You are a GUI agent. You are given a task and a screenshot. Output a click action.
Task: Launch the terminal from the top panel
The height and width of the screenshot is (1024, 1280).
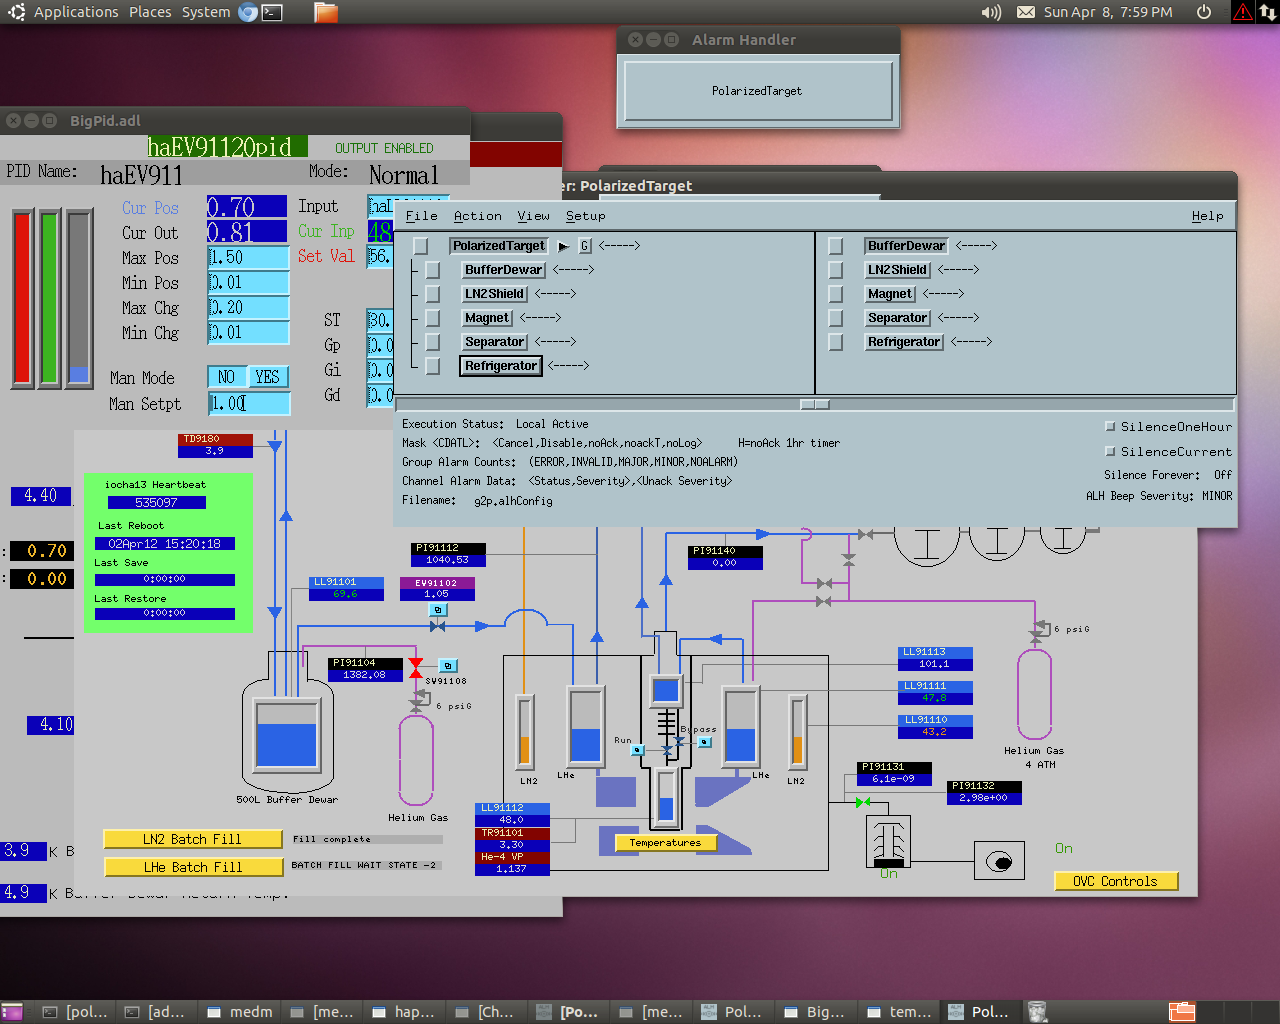[272, 12]
